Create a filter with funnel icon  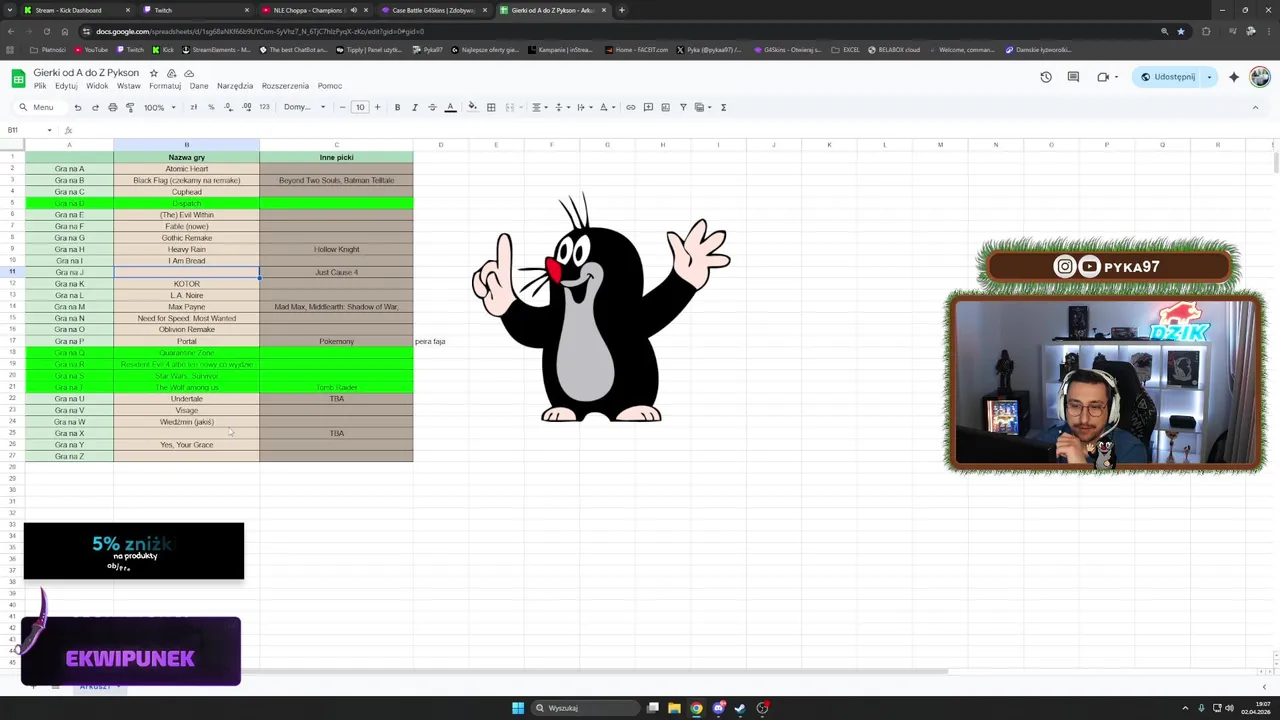(x=683, y=107)
